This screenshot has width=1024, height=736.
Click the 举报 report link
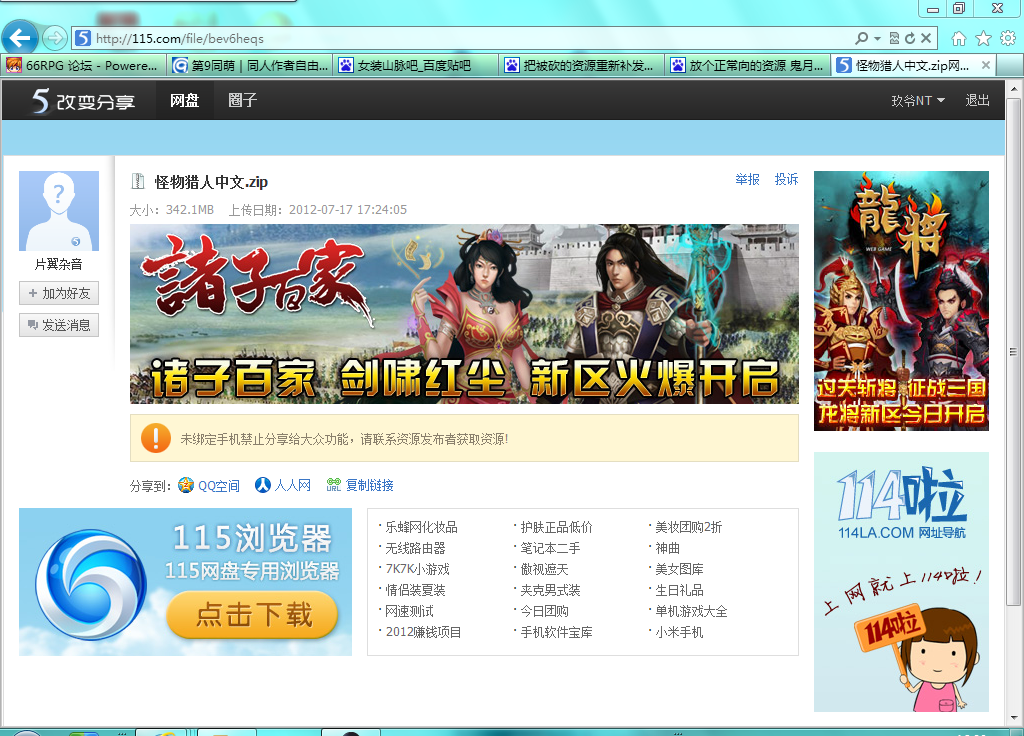[747, 179]
